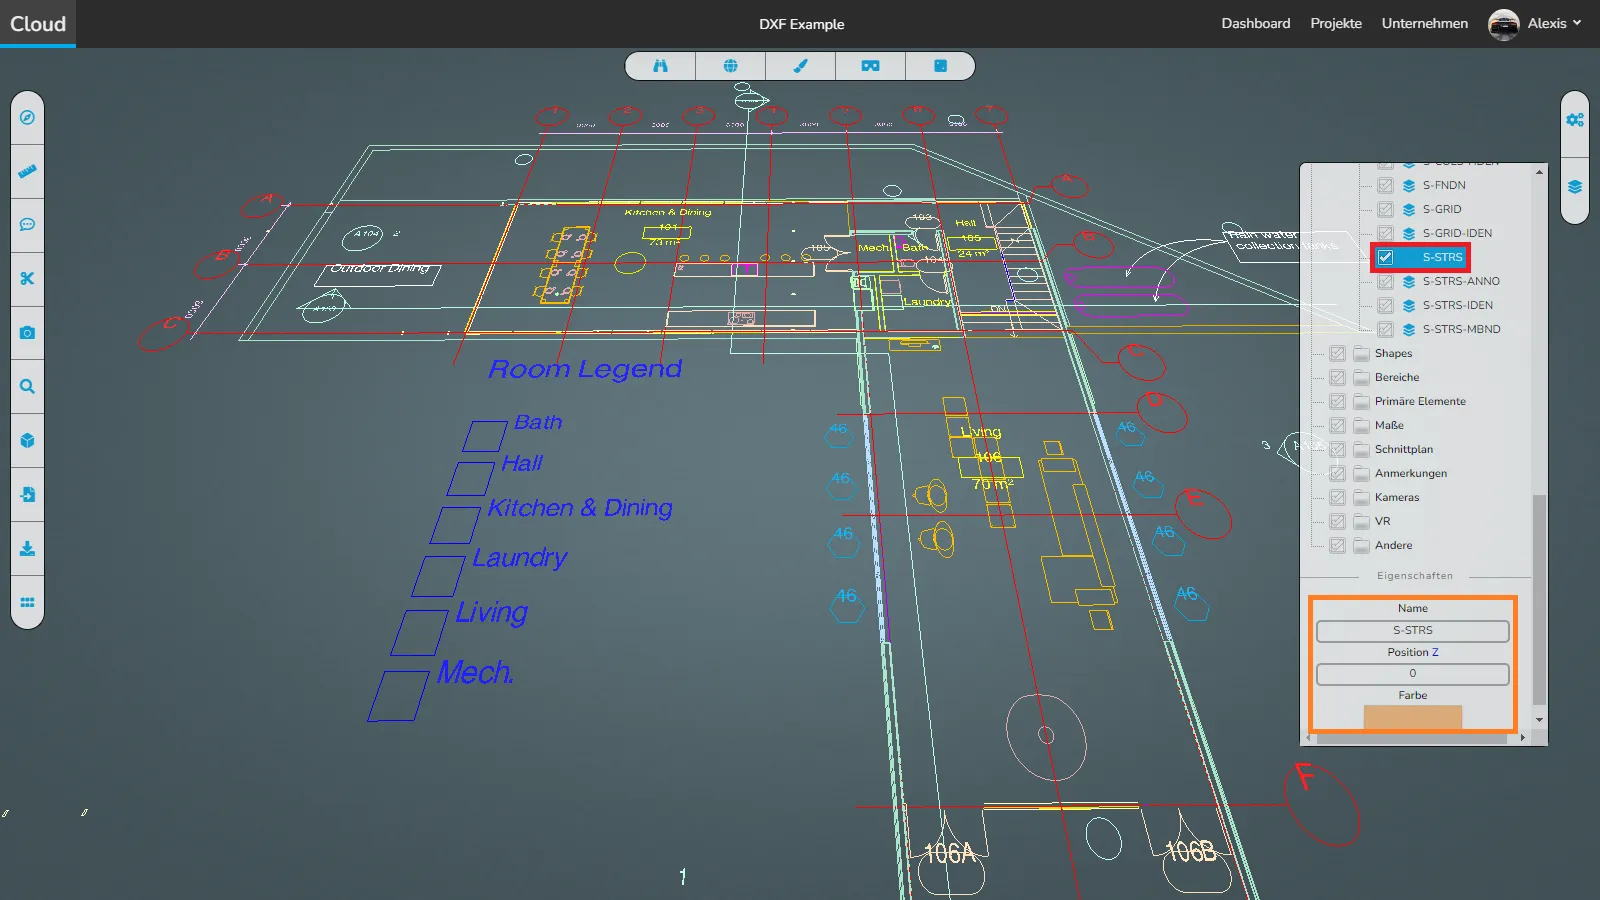1600x900 pixels.
Task: Click the Maße folder icon
Action: [x=1361, y=425]
